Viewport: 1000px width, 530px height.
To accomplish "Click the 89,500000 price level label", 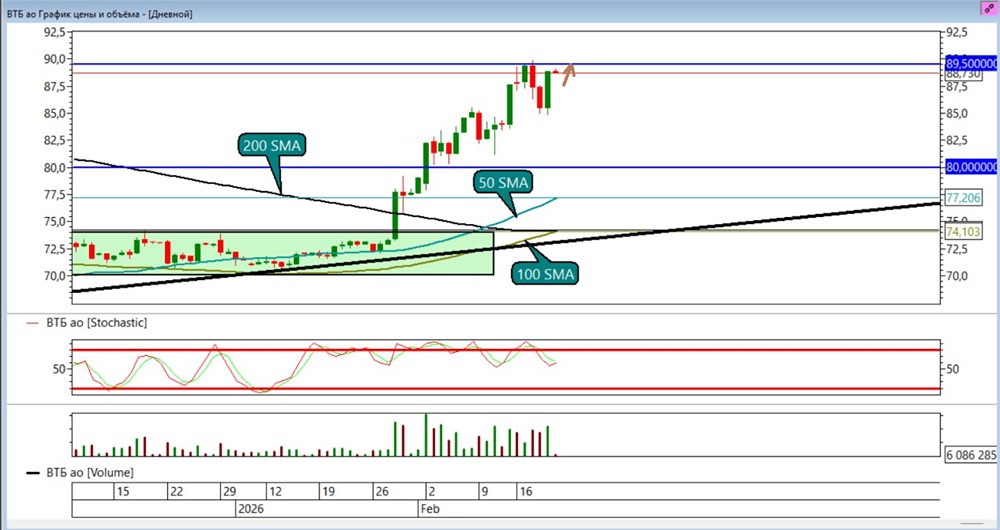I will coord(971,64).
